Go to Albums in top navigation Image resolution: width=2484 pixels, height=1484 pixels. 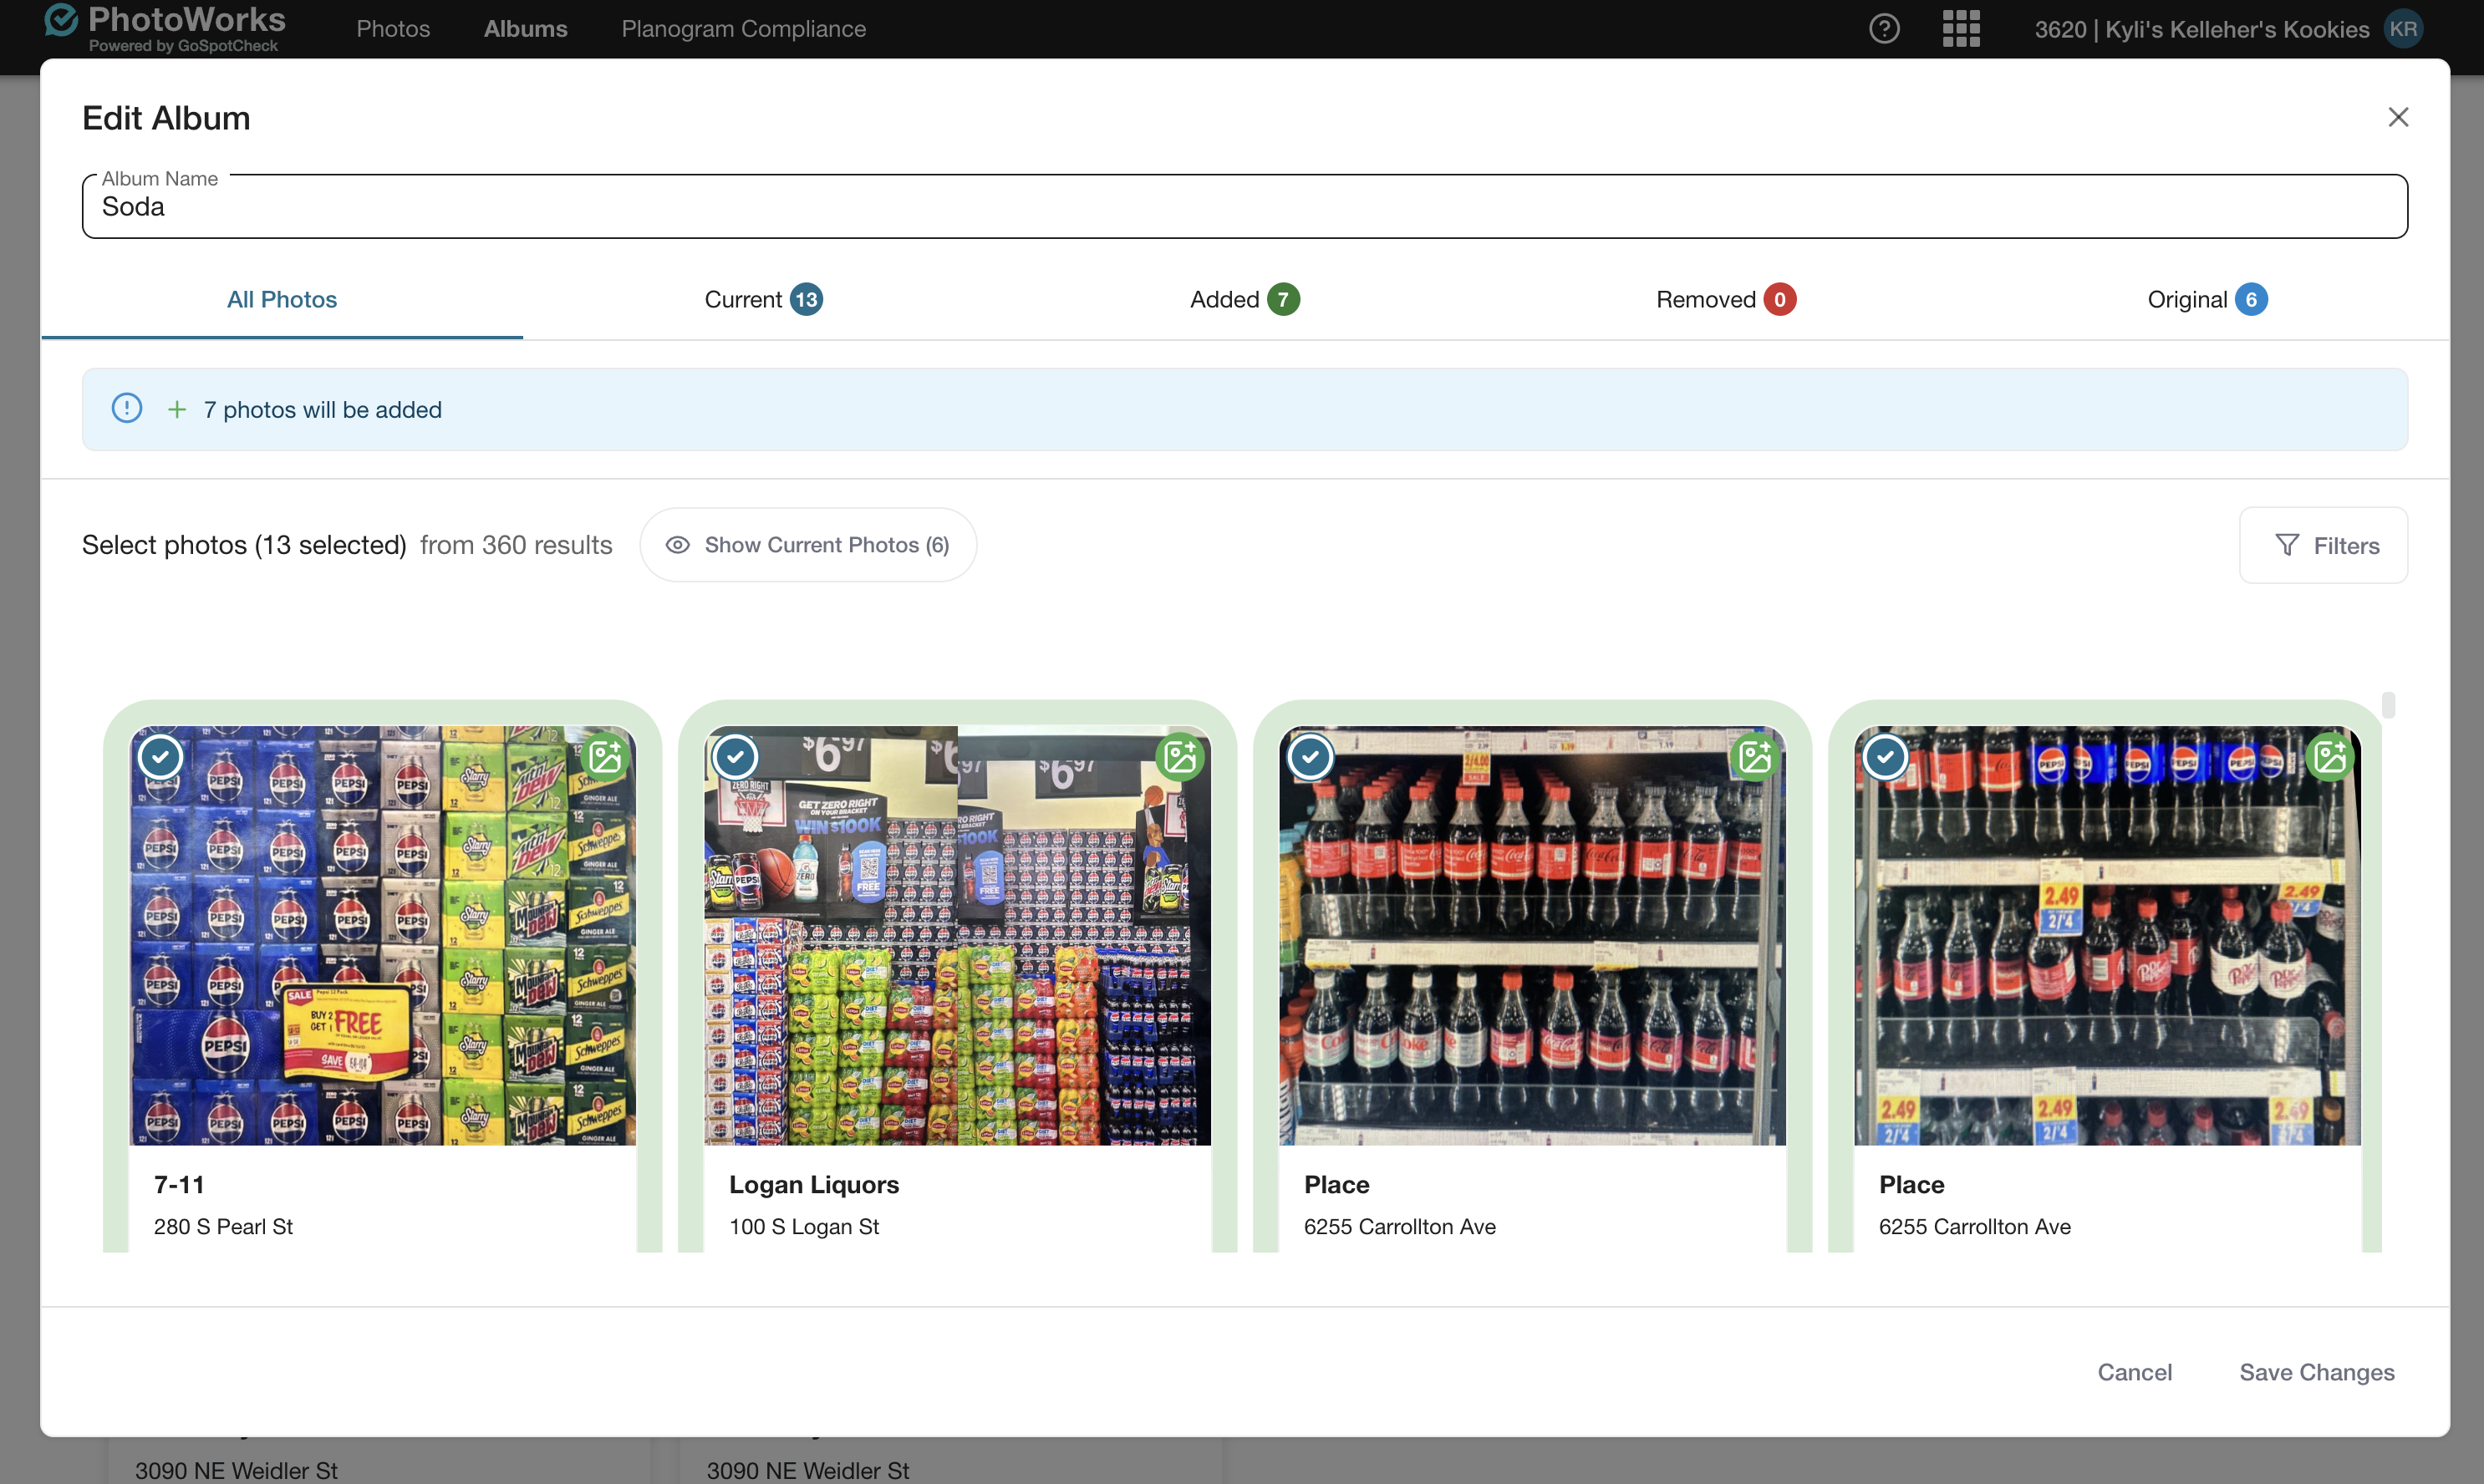coord(526,29)
